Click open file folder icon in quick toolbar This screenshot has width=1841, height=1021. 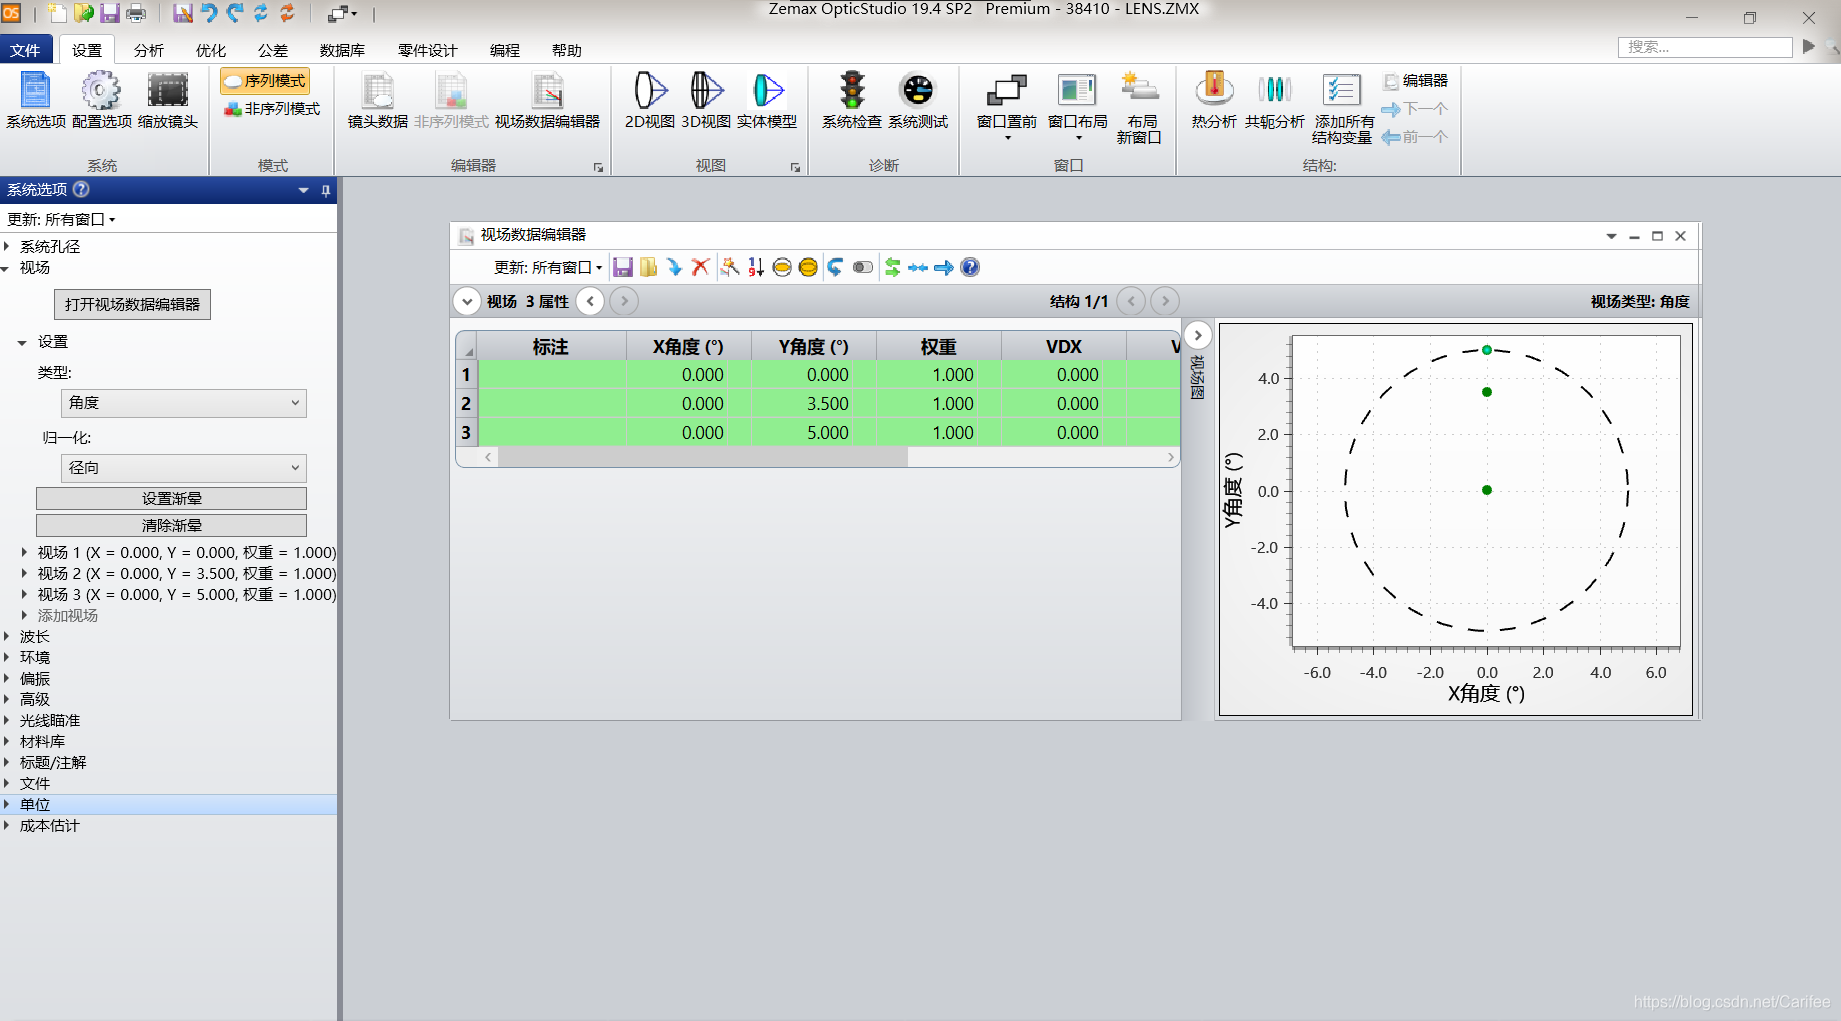coord(84,13)
